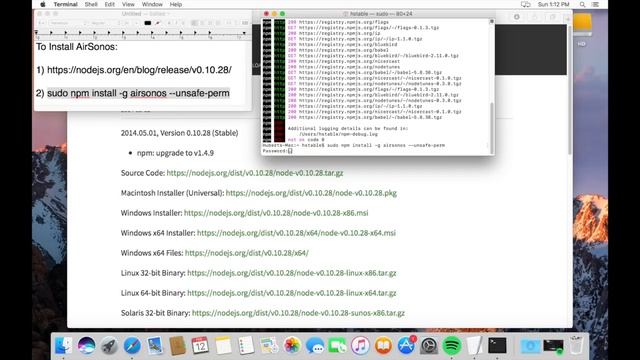
Task: Open Terminal icon in the Dock
Action: (x=497, y=346)
